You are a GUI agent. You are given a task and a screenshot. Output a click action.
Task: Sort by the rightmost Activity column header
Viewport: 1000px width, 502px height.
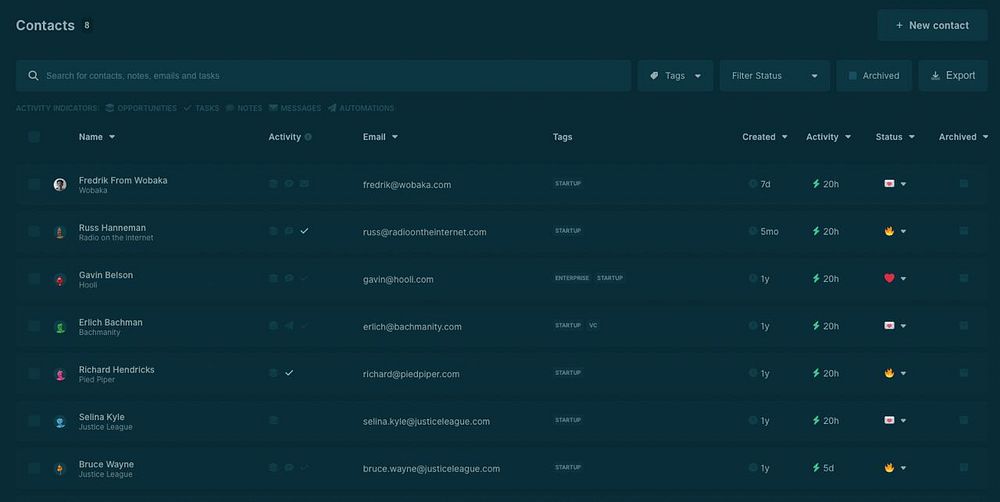pyautogui.click(x=828, y=137)
